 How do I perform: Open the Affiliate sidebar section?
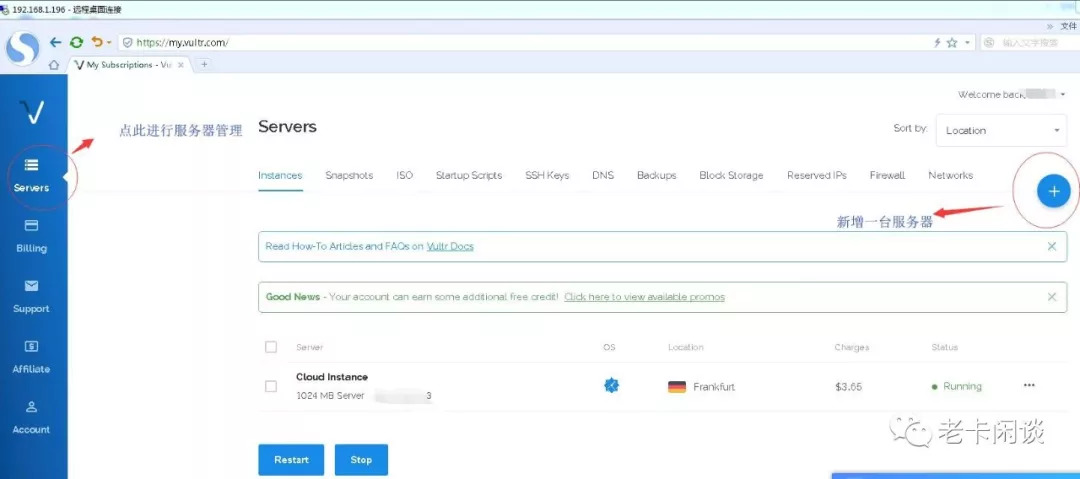(x=32, y=357)
